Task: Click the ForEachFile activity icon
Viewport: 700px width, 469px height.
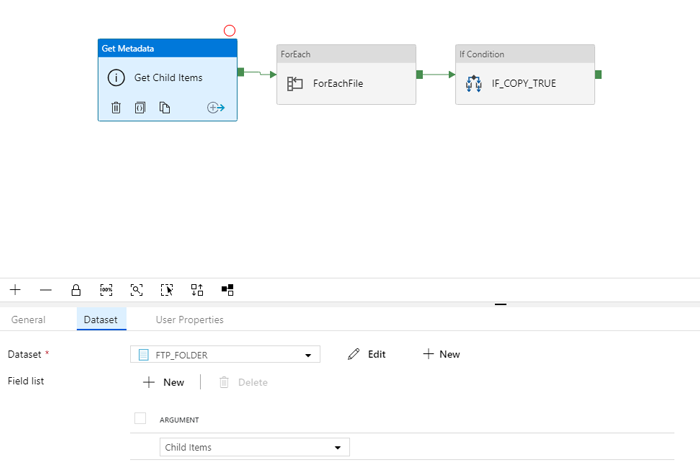Action: point(295,83)
